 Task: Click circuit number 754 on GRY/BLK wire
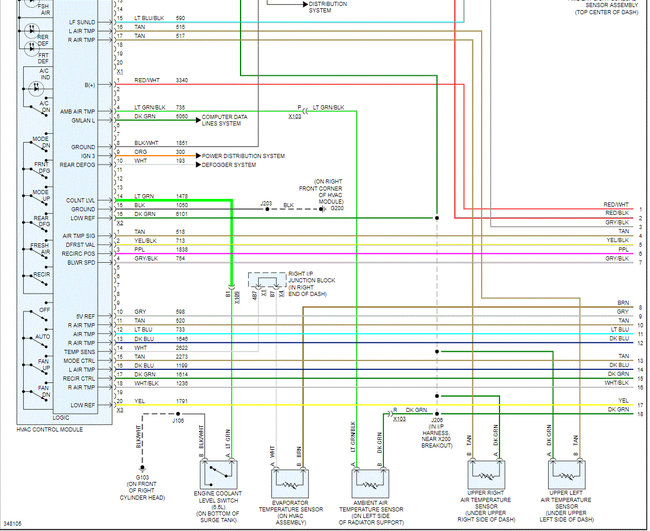pos(180,259)
